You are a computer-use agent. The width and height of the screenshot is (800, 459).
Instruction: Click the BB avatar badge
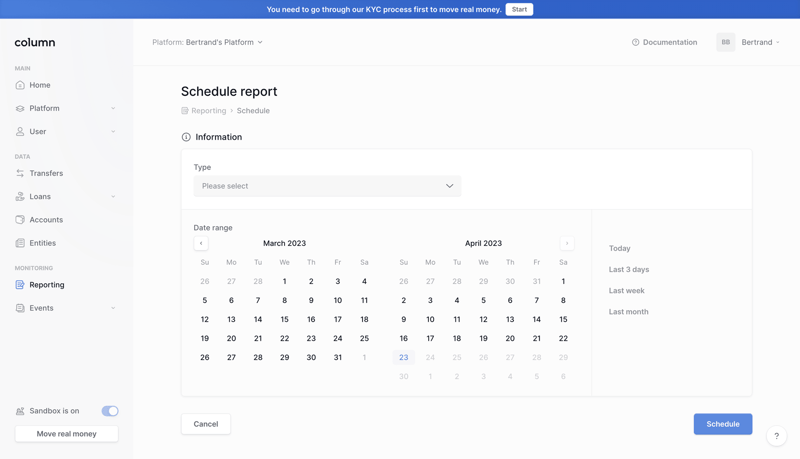coord(726,42)
